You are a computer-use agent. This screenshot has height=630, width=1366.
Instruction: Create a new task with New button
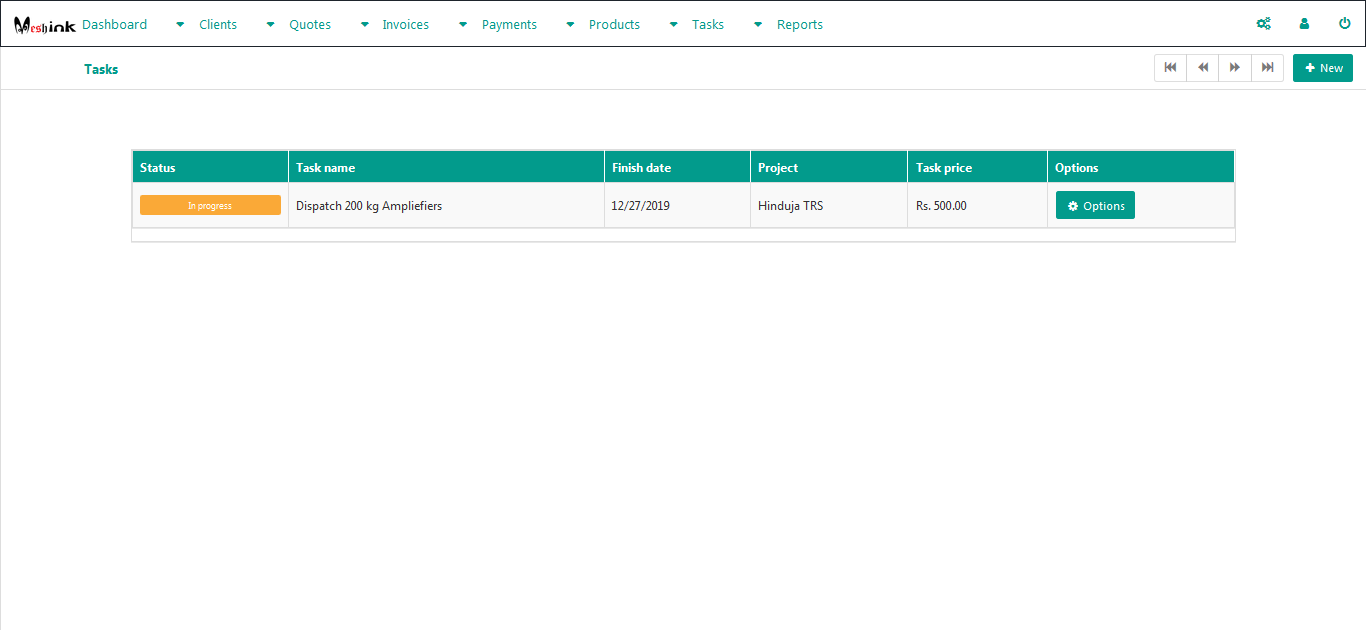coord(1322,68)
